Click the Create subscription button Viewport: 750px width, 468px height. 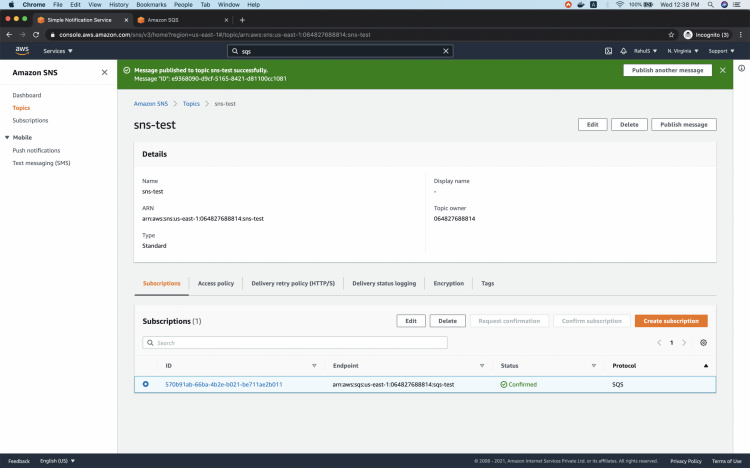point(671,321)
